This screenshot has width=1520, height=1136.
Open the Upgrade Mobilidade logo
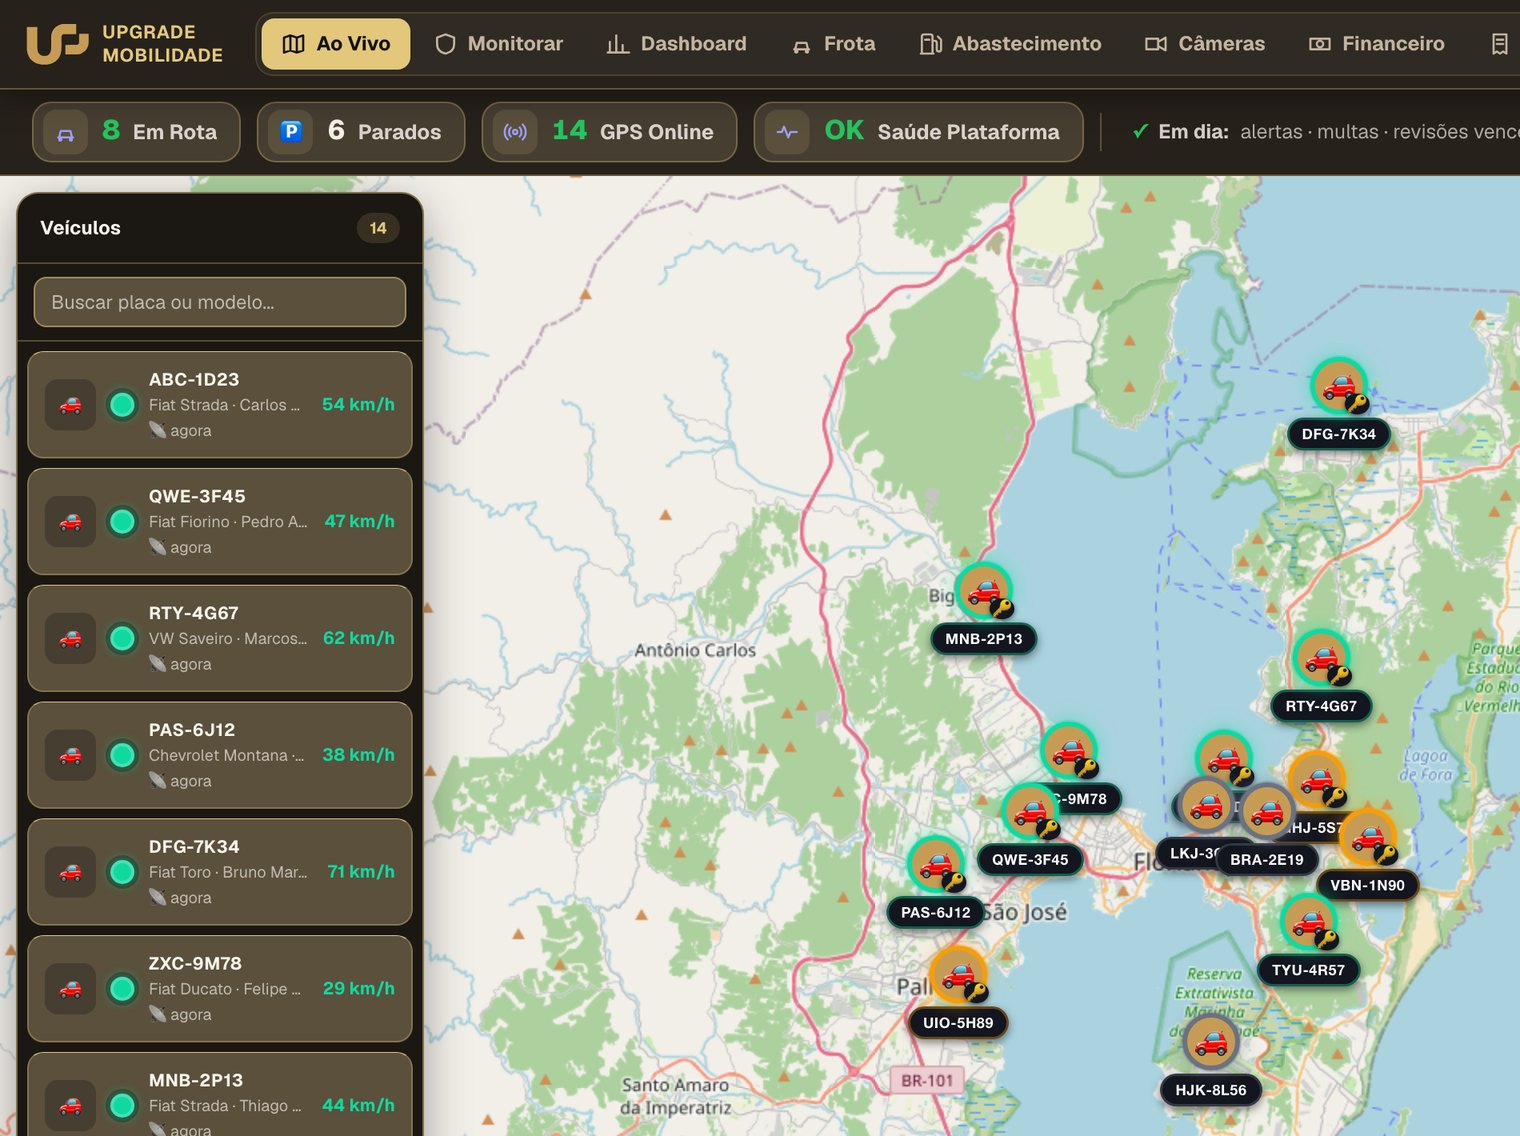coord(125,44)
